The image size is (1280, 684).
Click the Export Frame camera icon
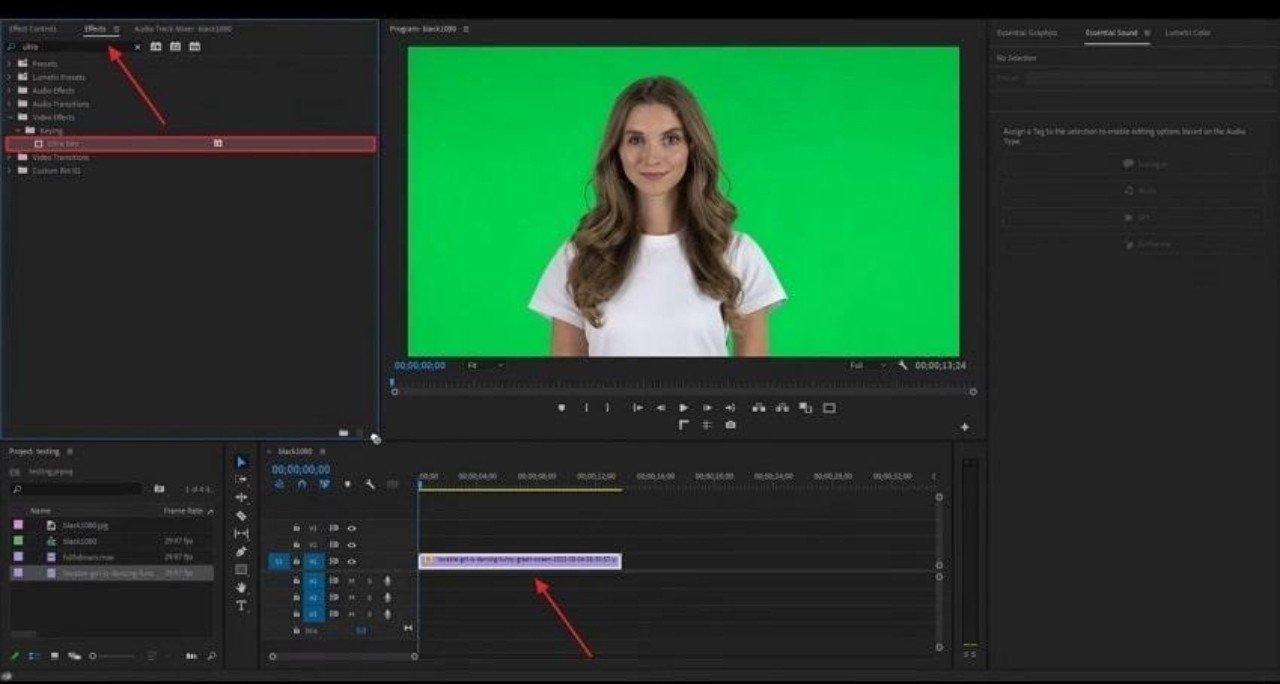click(731, 425)
